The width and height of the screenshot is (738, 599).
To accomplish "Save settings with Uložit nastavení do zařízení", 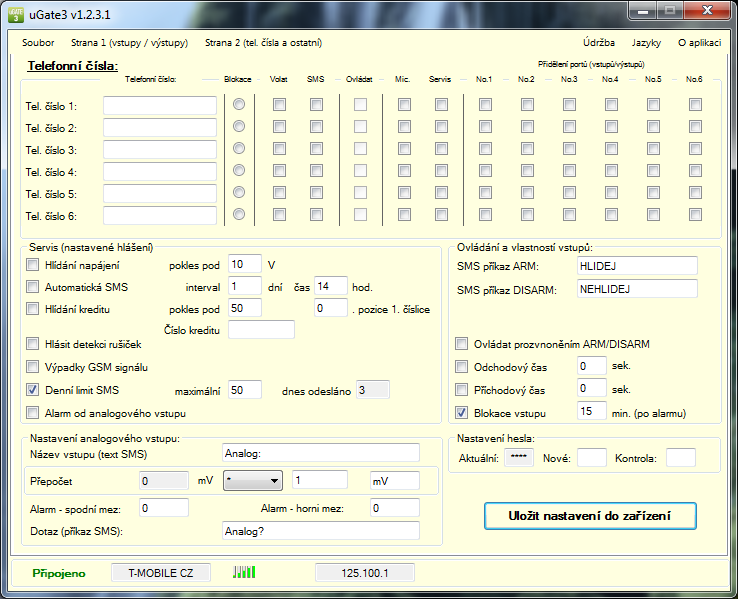I will (590, 516).
